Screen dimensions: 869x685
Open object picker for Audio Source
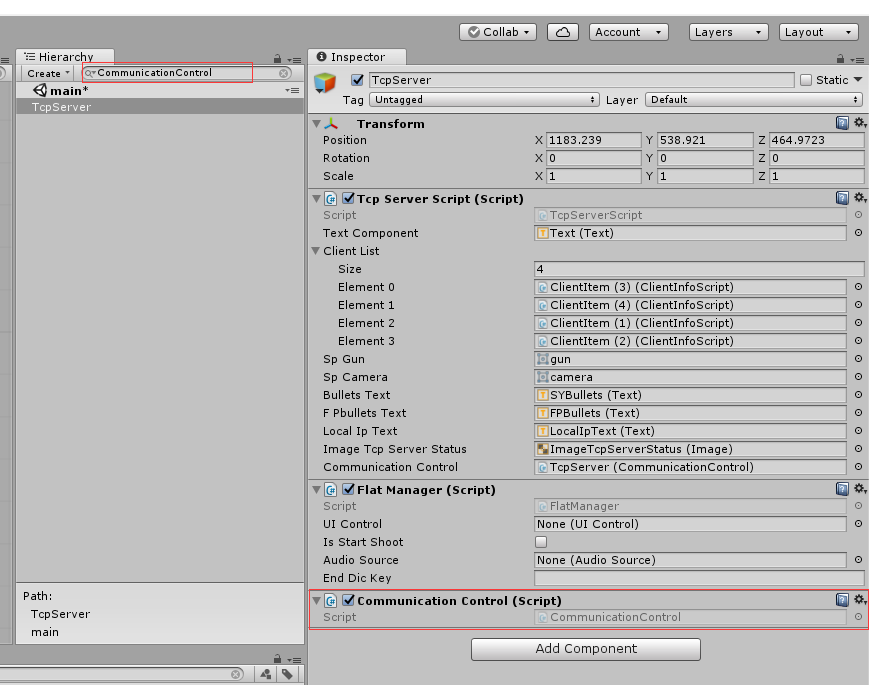tap(858, 560)
